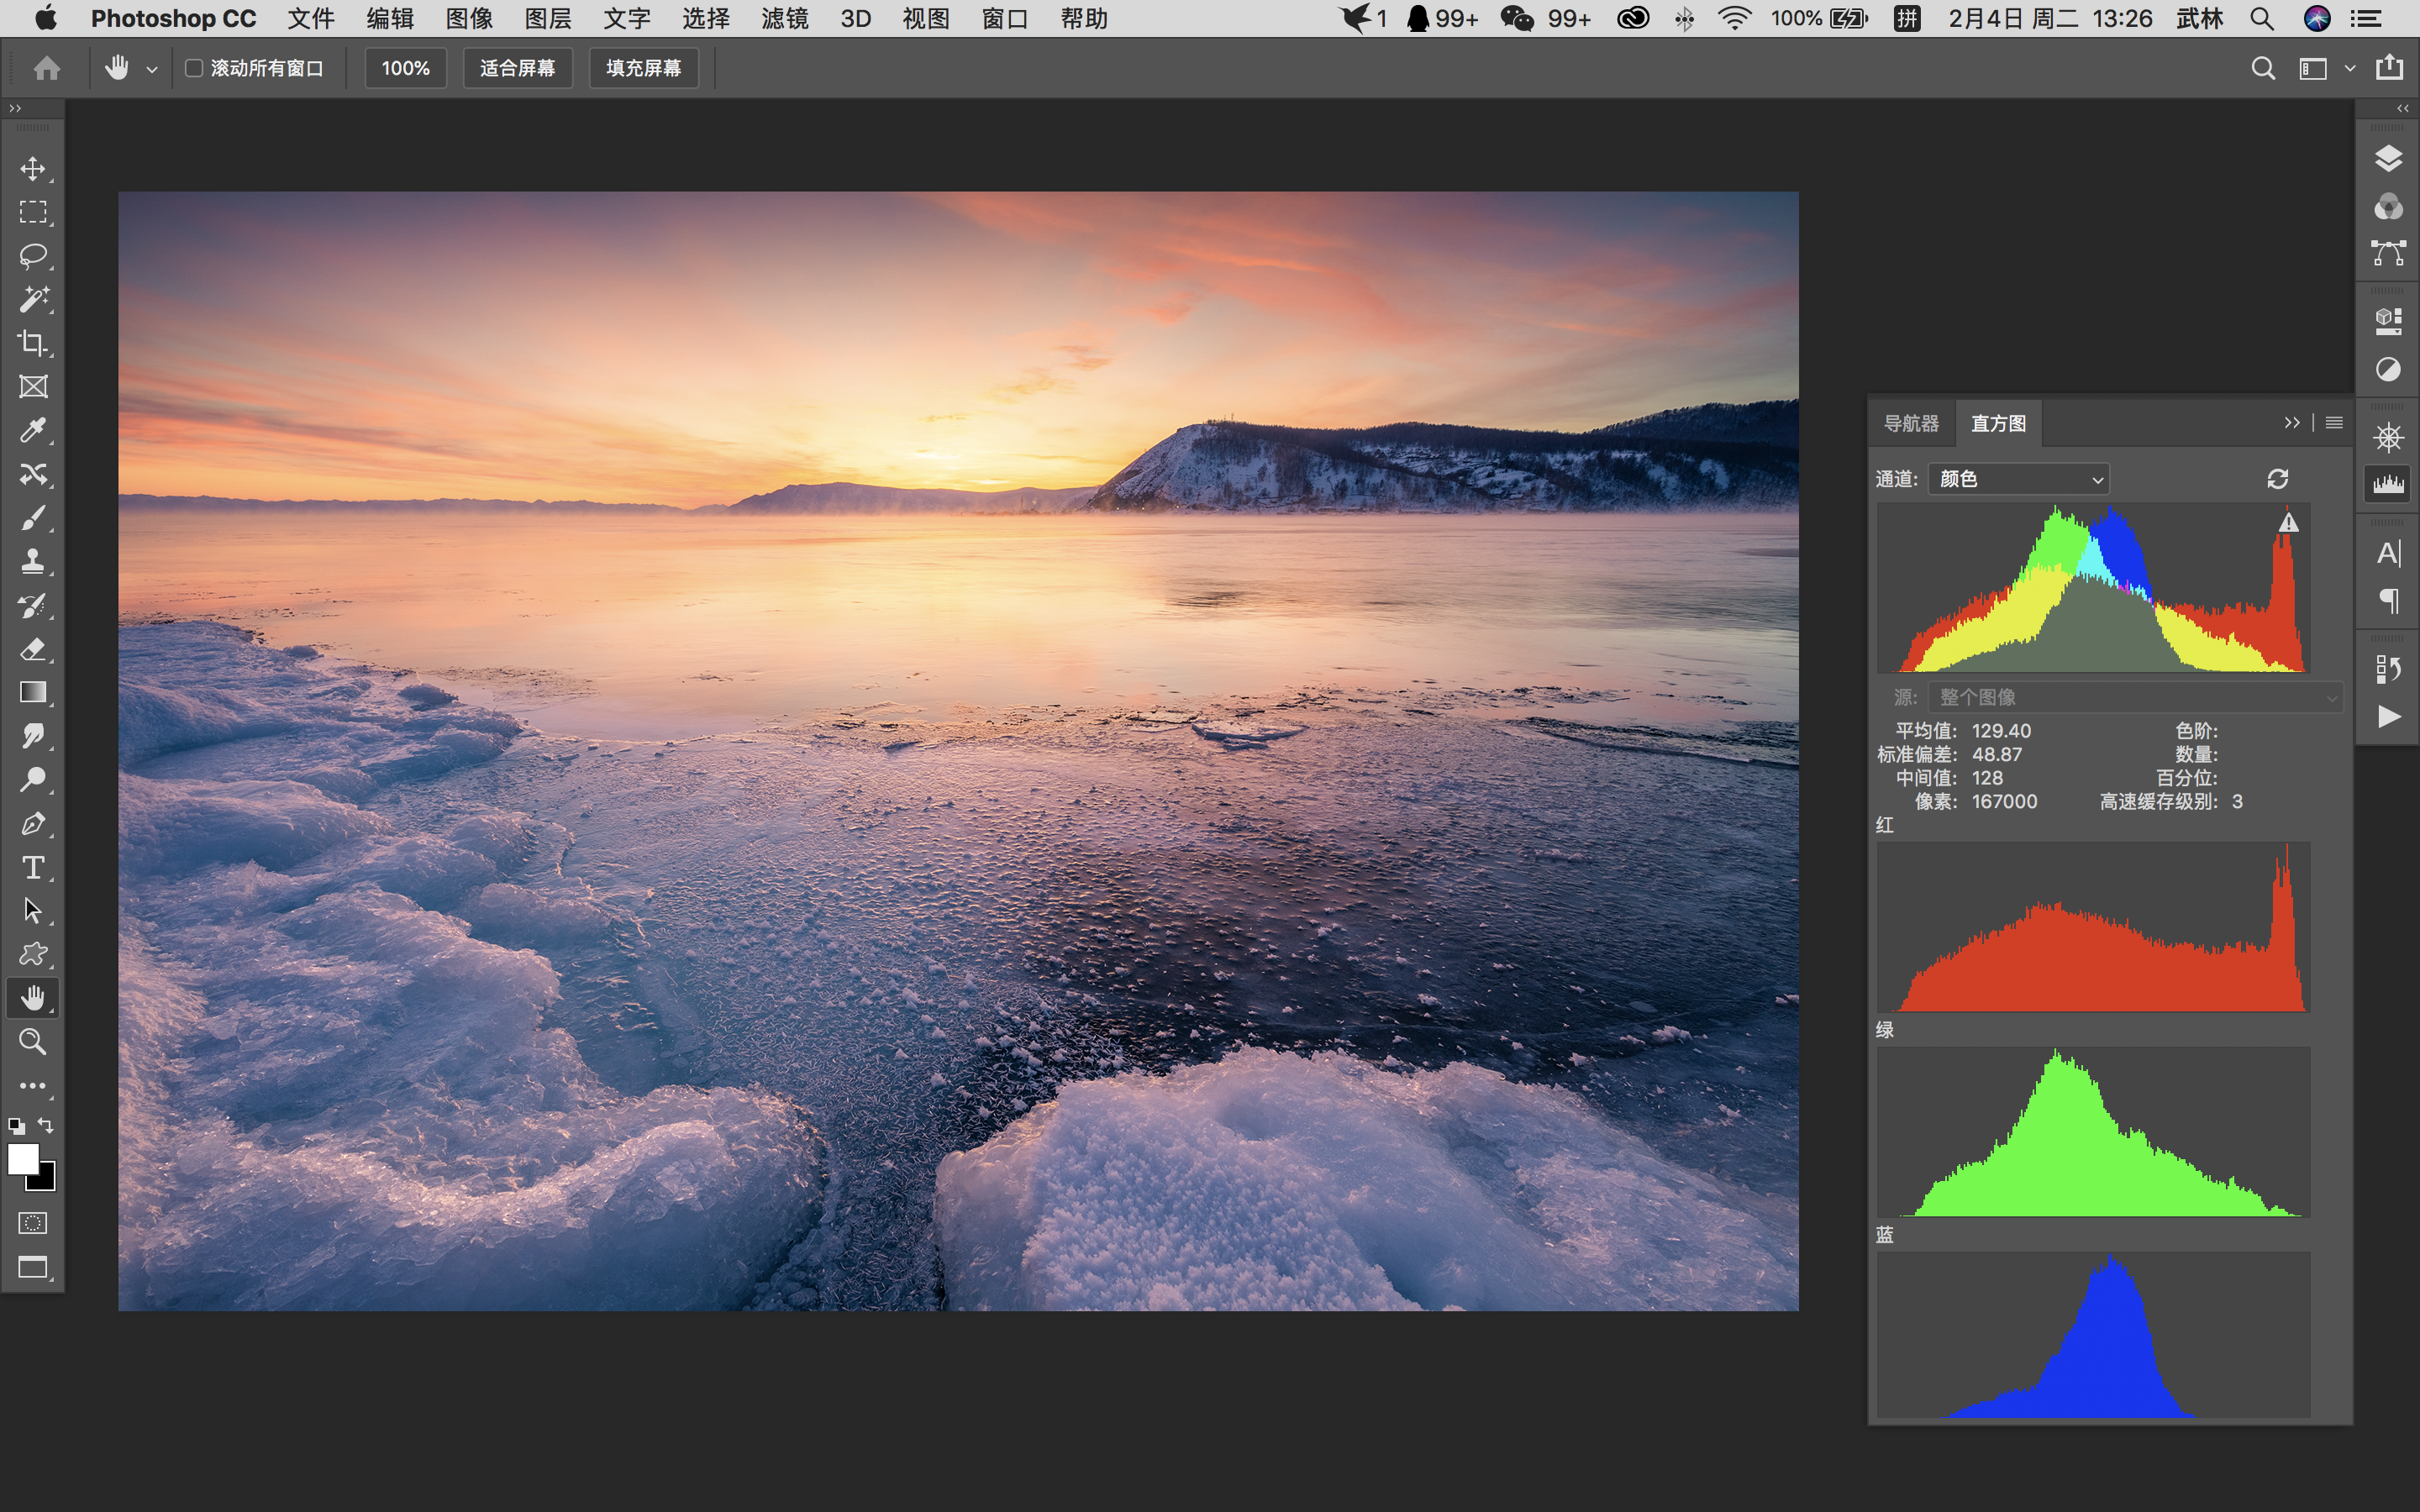Click the Histogram panel dock icon
The image size is (2420, 1512).
coord(2388,485)
